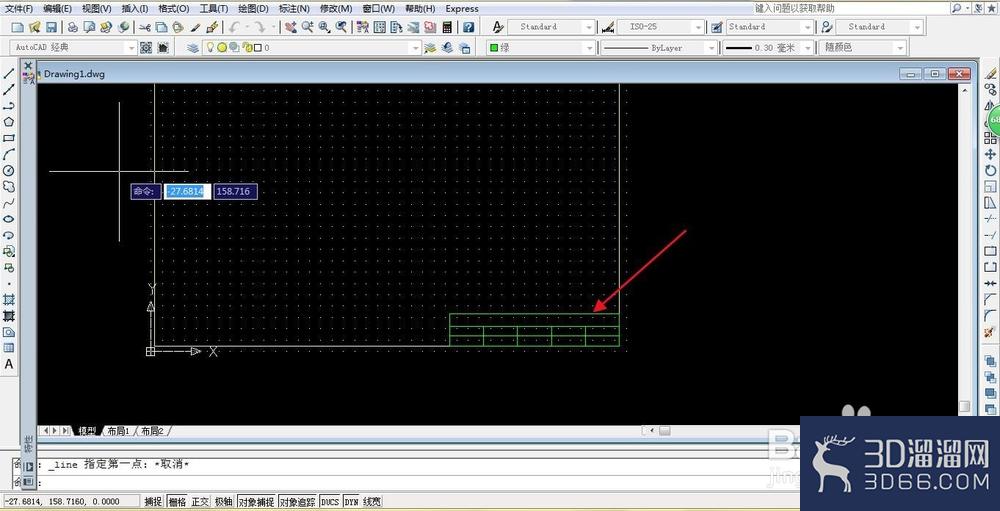This screenshot has width=1000, height=511.
Task: Click the search magnifier beside help box
Action: 957,8
